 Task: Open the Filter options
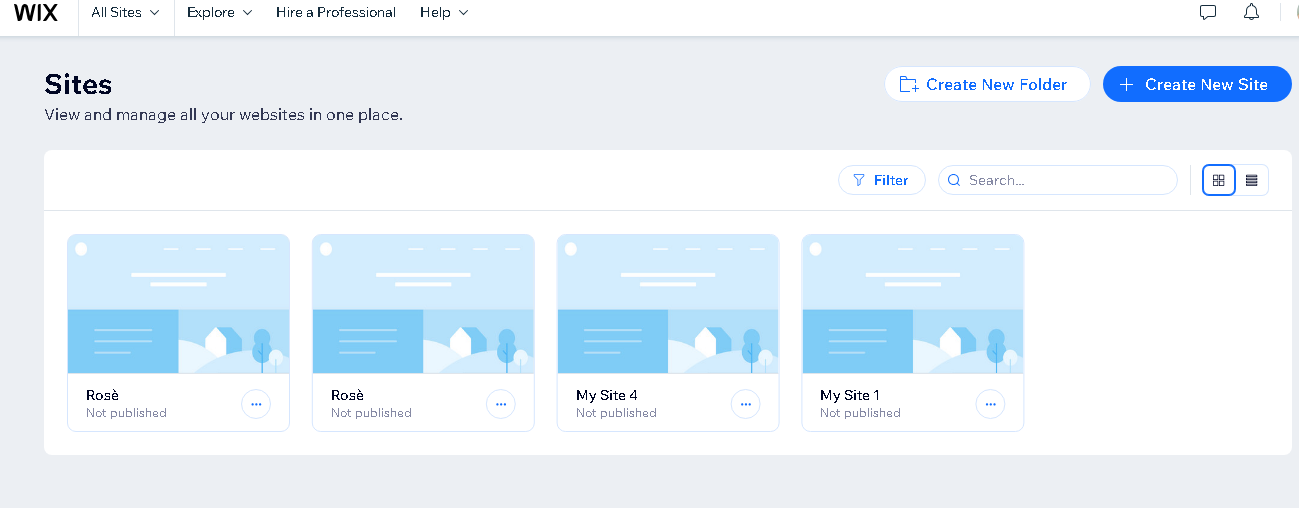tap(881, 181)
